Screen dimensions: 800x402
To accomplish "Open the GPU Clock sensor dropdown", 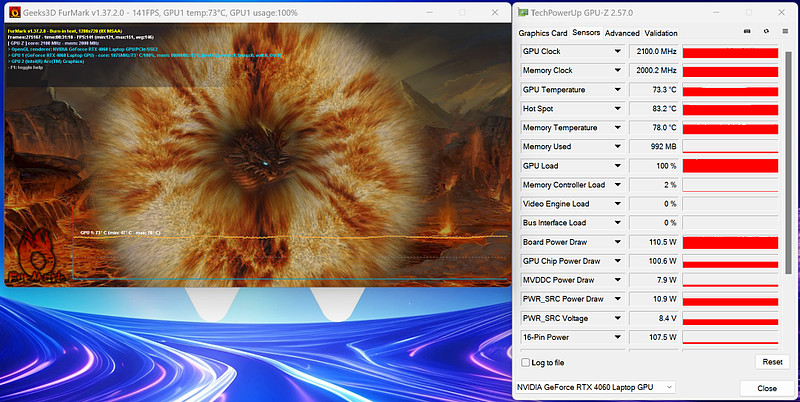I will pyautogui.click(x=617, y=51).
